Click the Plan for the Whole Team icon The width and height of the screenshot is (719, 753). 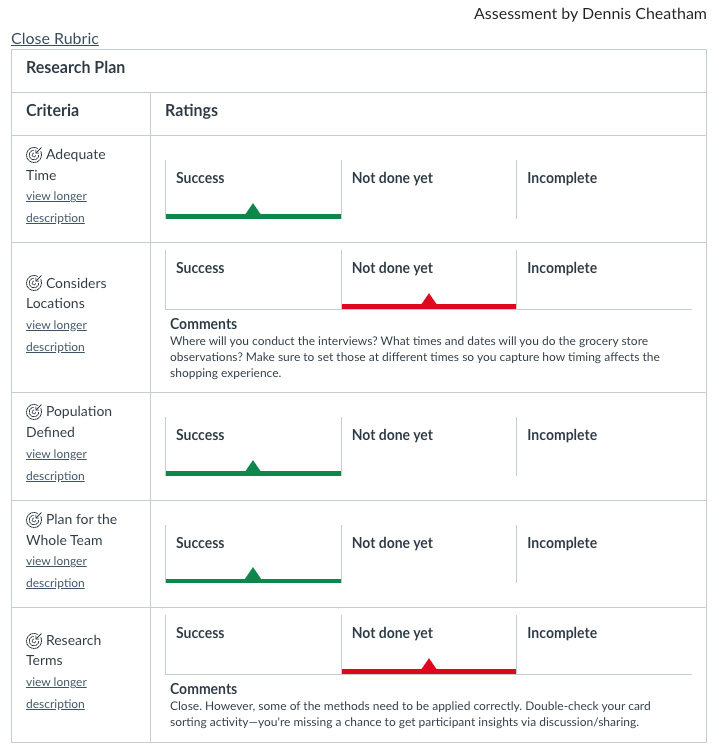(34, 520)
